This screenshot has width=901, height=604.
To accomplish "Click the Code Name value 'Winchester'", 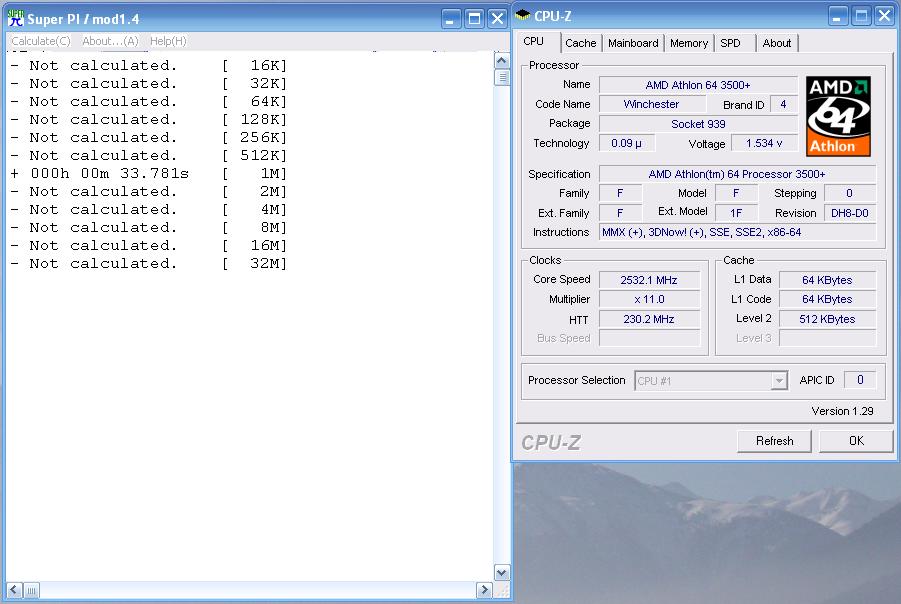I will point(652,104).
